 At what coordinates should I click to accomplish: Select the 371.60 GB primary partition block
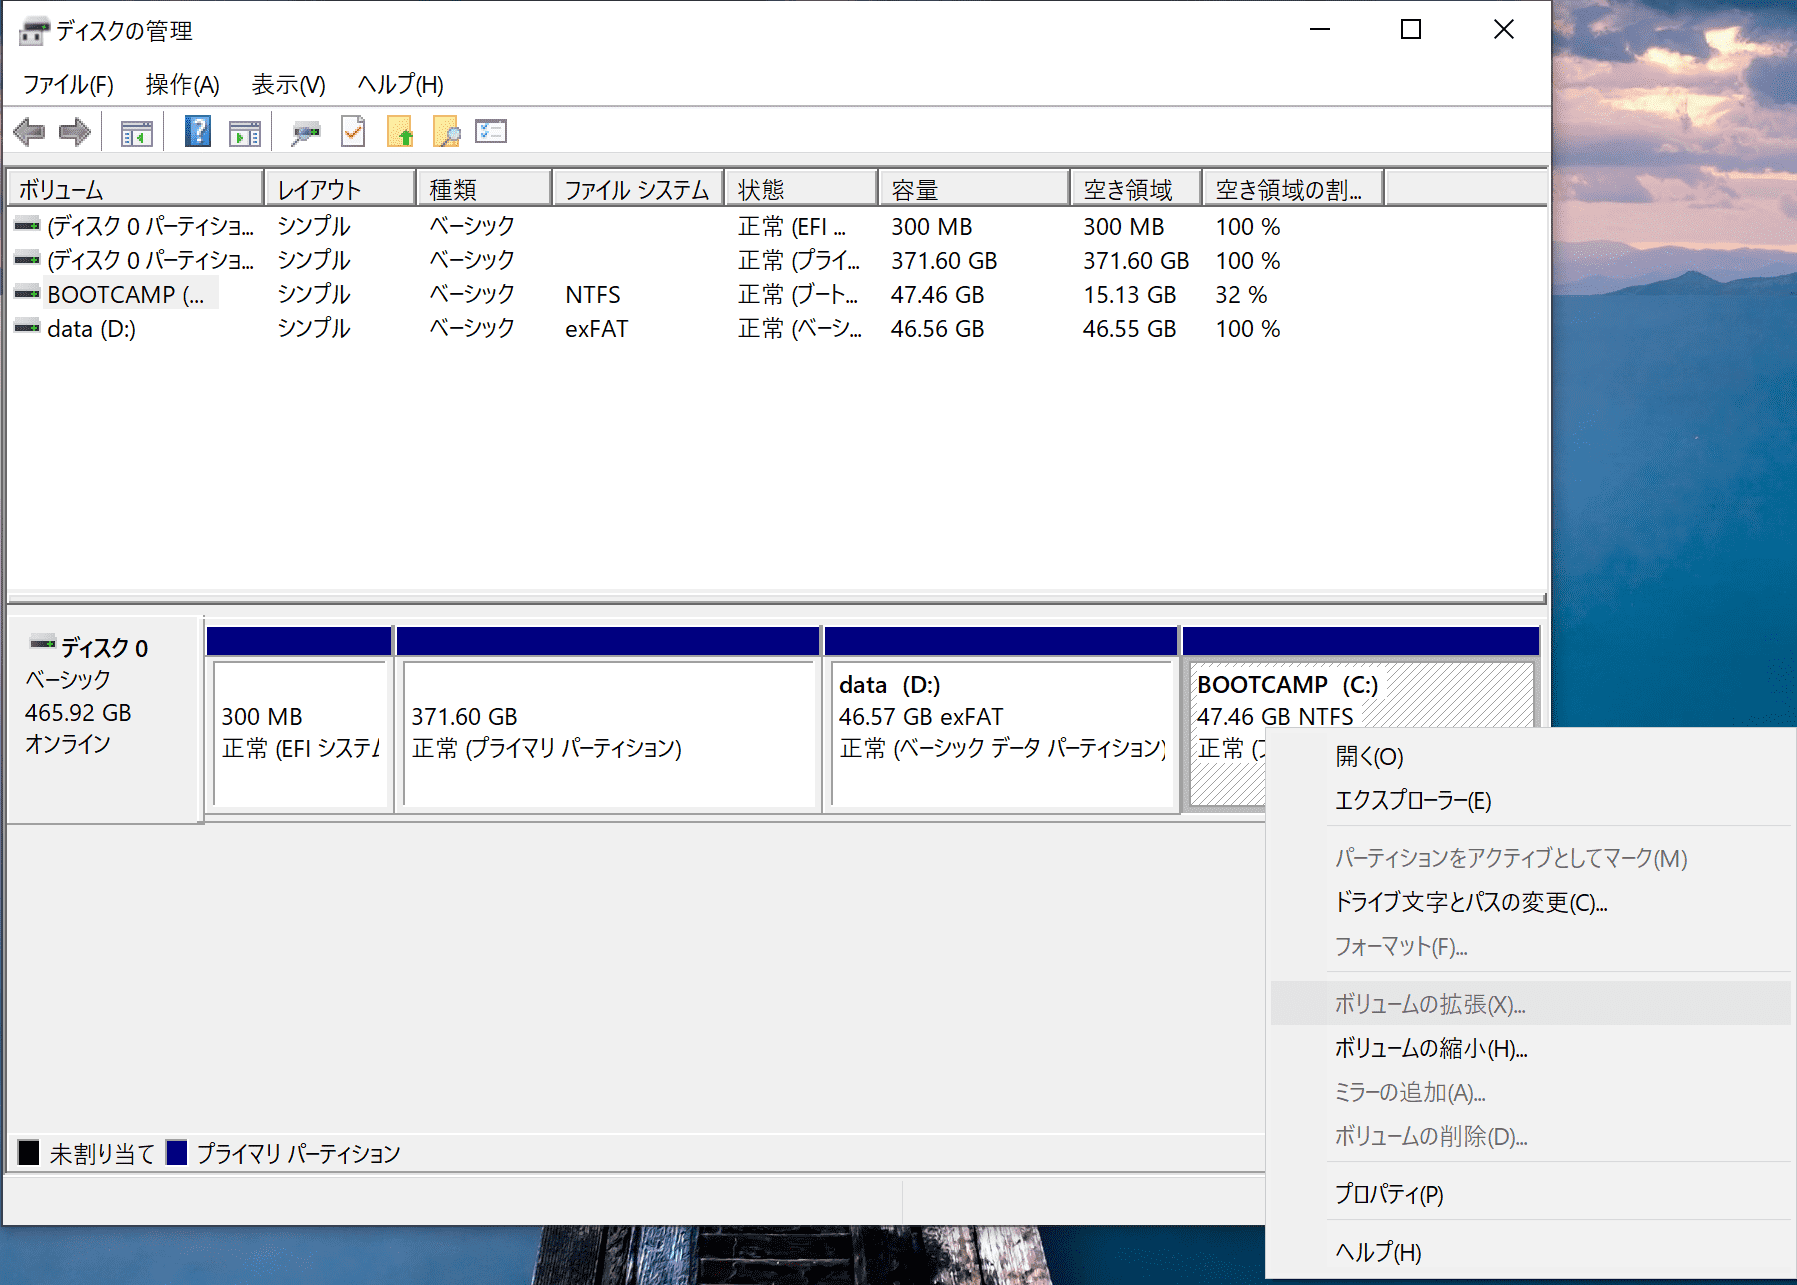point(608,720)
